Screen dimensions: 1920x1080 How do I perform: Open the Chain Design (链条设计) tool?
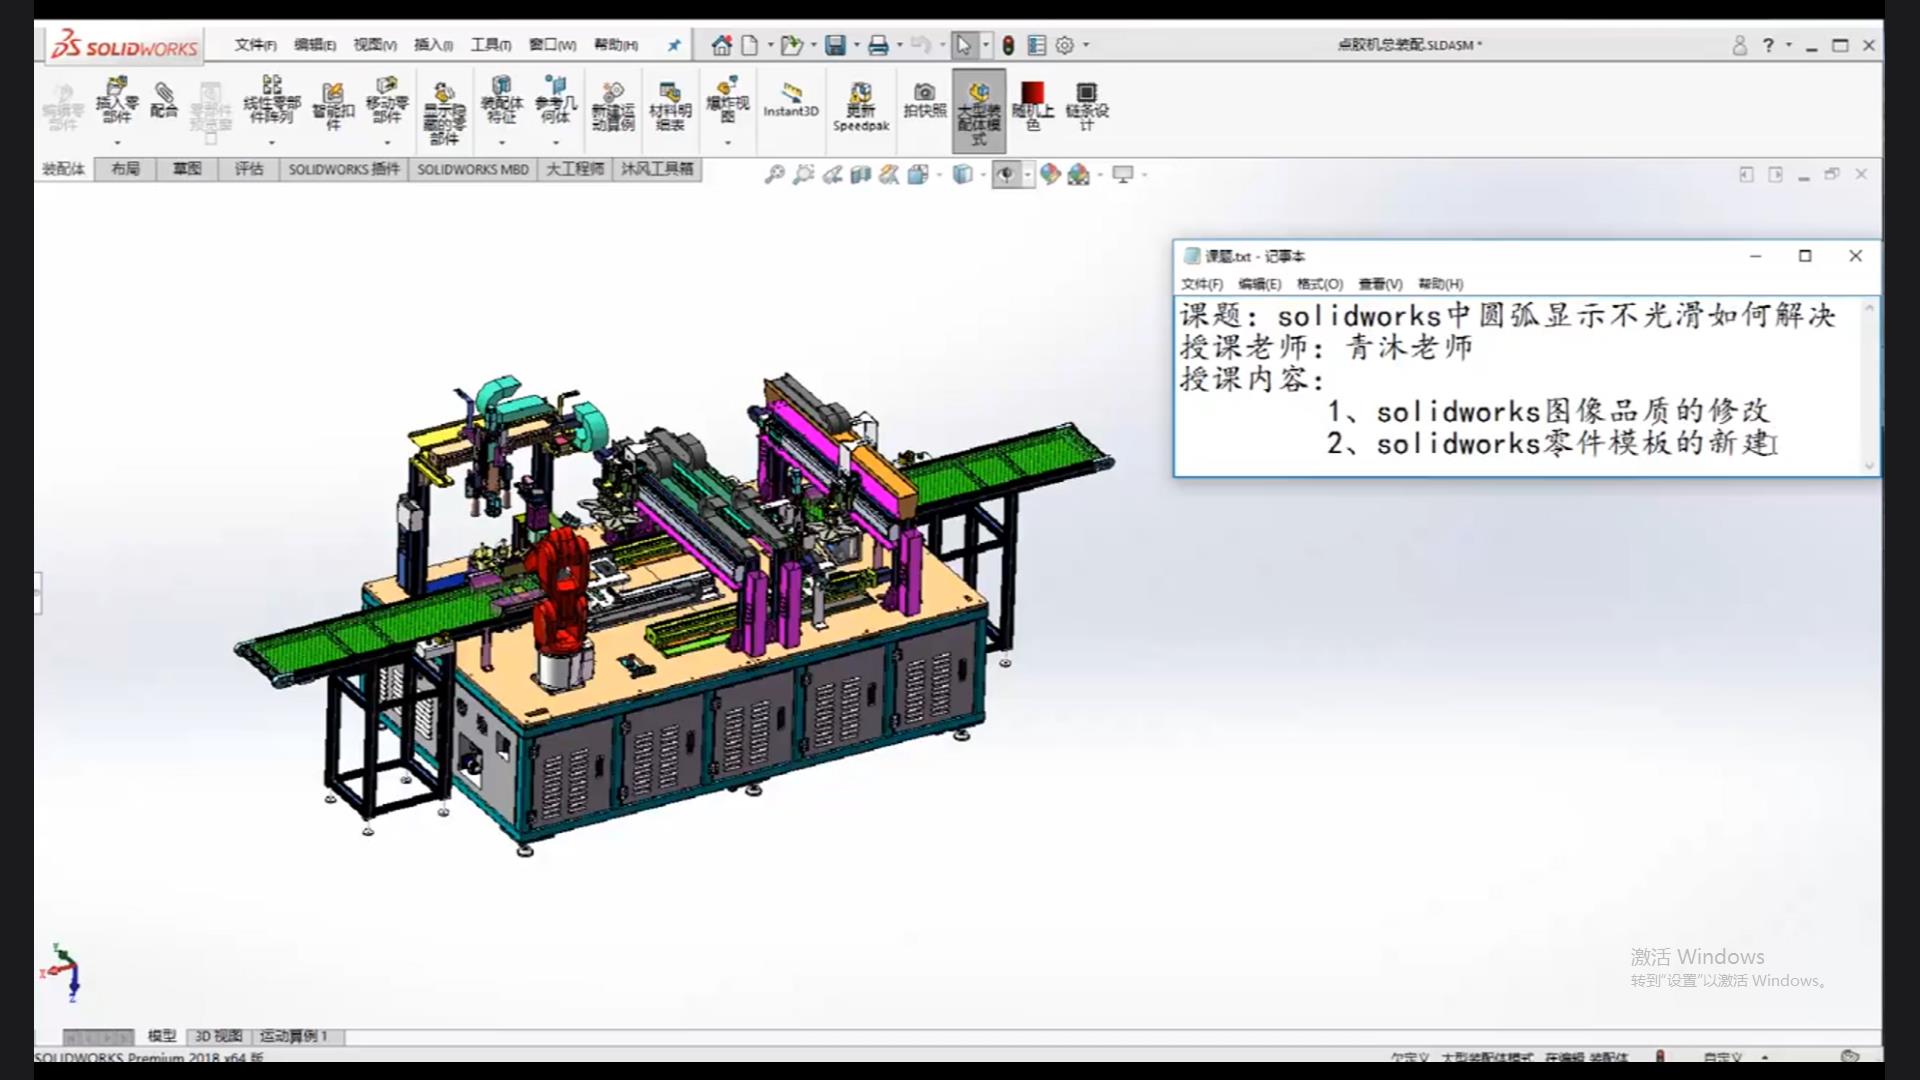click(x=1087, y=106)
